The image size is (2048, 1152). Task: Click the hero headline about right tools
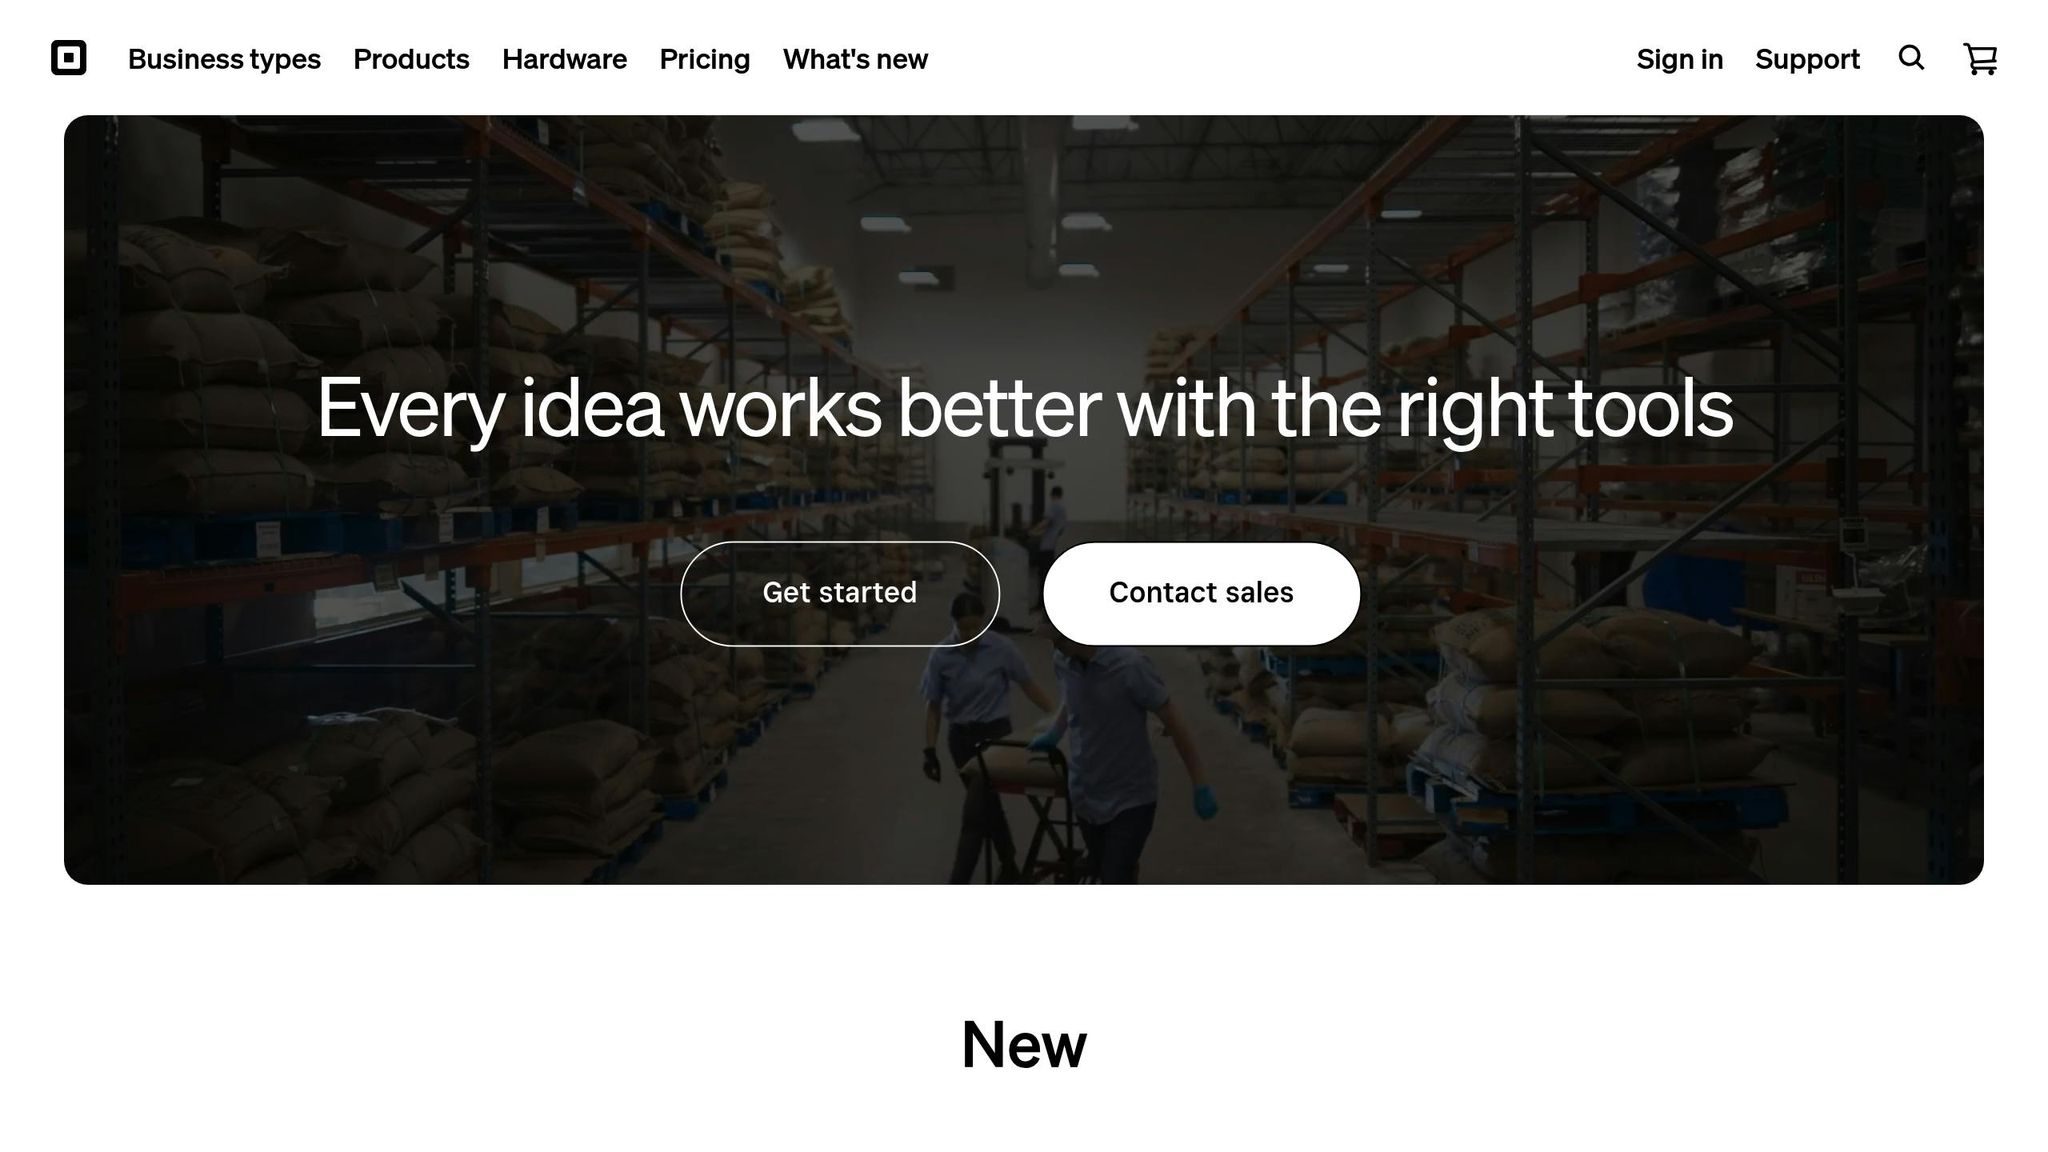point(1024,408)
